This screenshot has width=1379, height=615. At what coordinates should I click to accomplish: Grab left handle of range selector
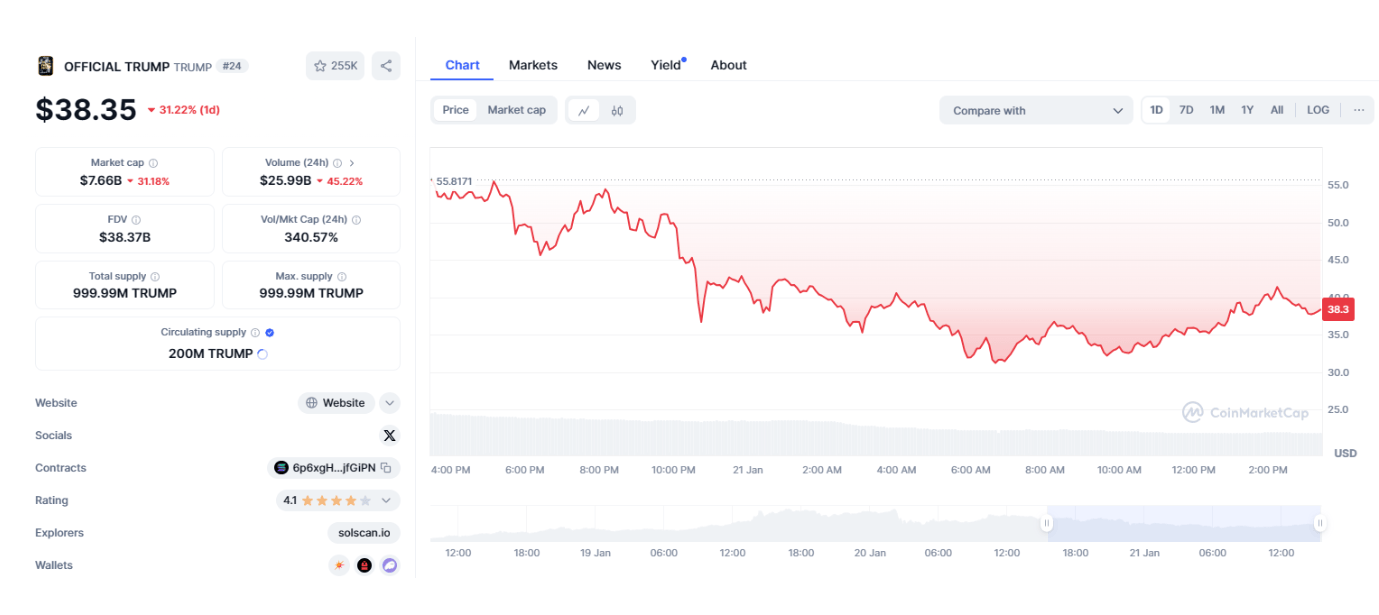[1047, 523]
